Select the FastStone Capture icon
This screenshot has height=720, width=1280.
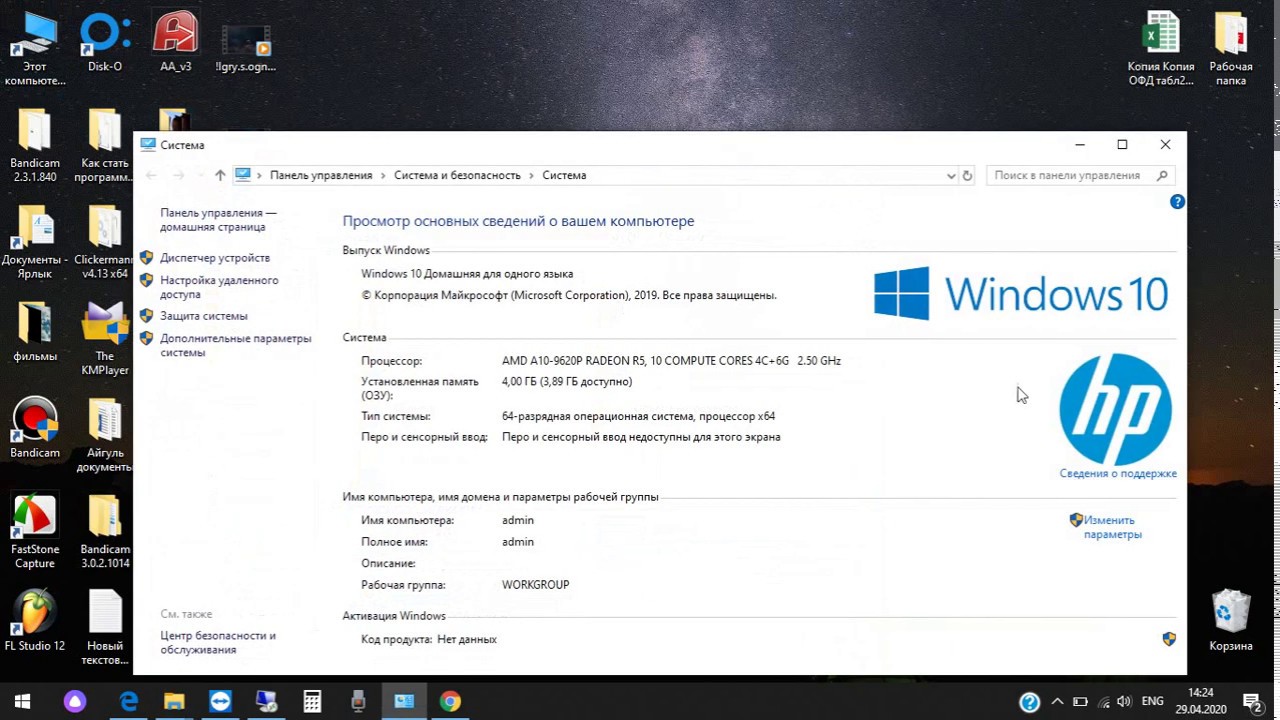pyautogui.click(x=35, y=532)
